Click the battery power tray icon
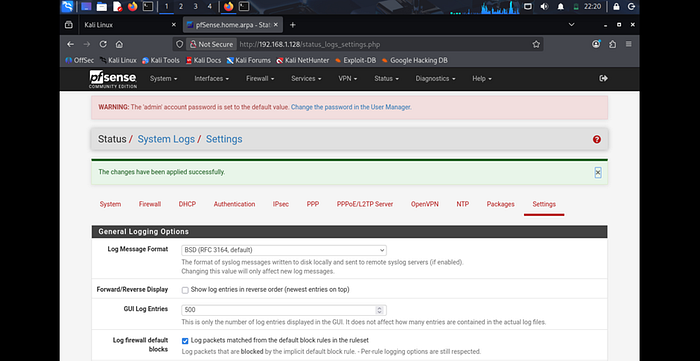The image size is (700, 361). pos(576,6)
